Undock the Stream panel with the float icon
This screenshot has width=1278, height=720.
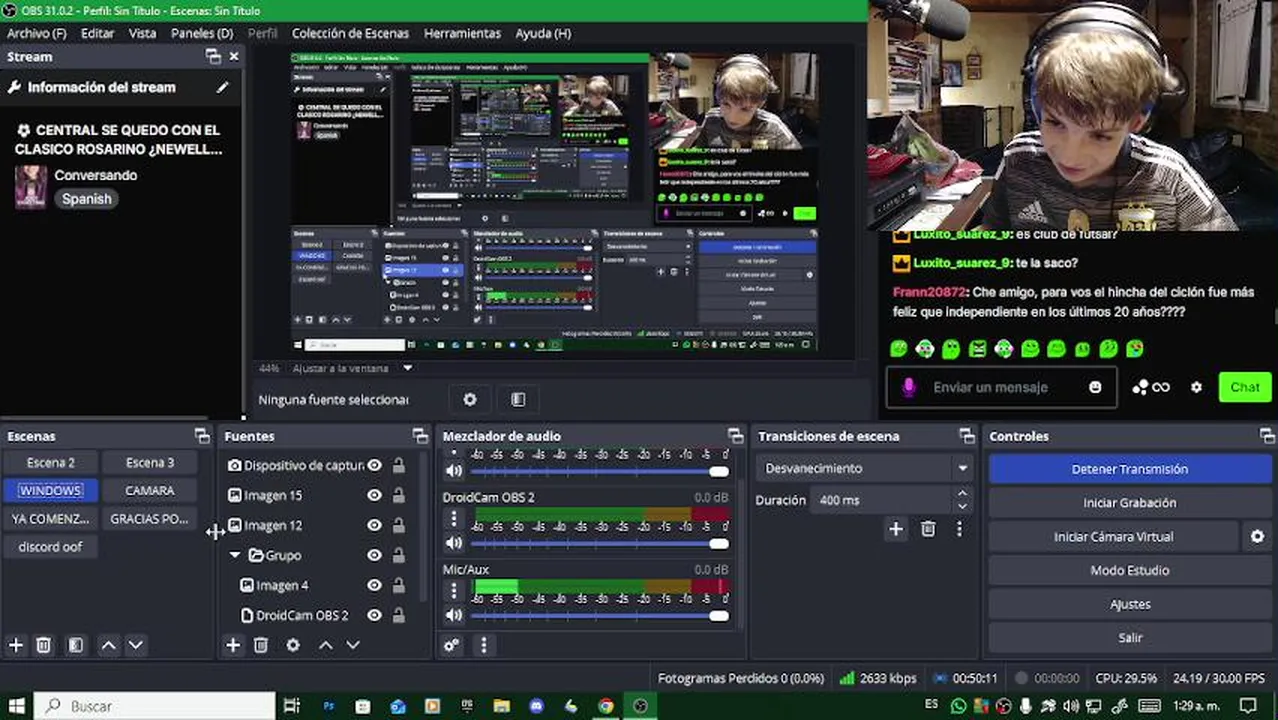[213, 57]
